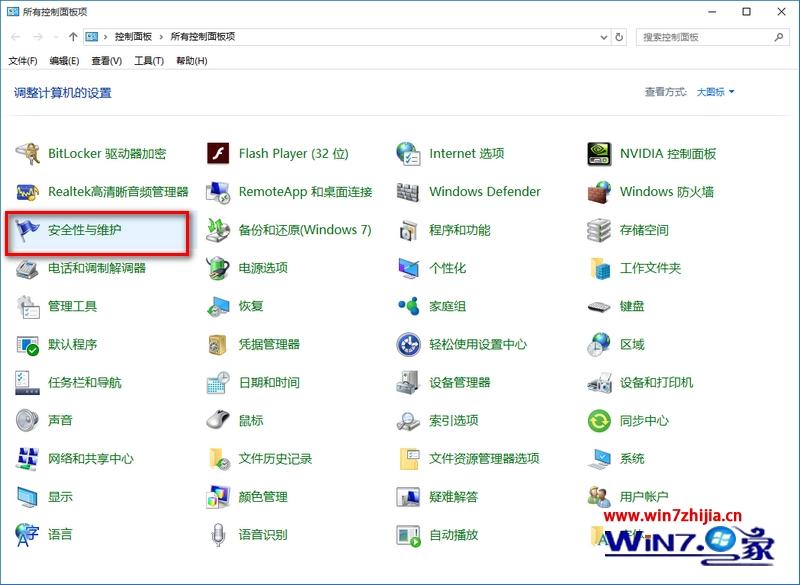Click the search magnifier icon

coord(779,37)
